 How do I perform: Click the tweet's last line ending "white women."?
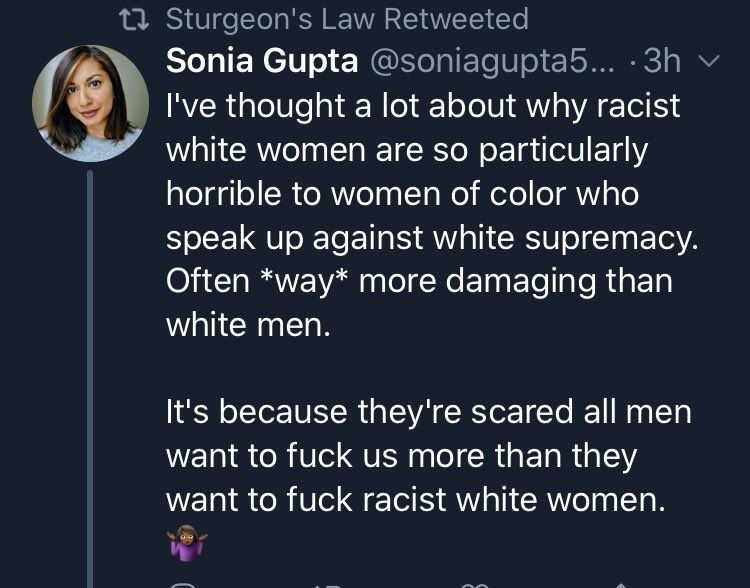pyautogui.click(x=415, y=499)
